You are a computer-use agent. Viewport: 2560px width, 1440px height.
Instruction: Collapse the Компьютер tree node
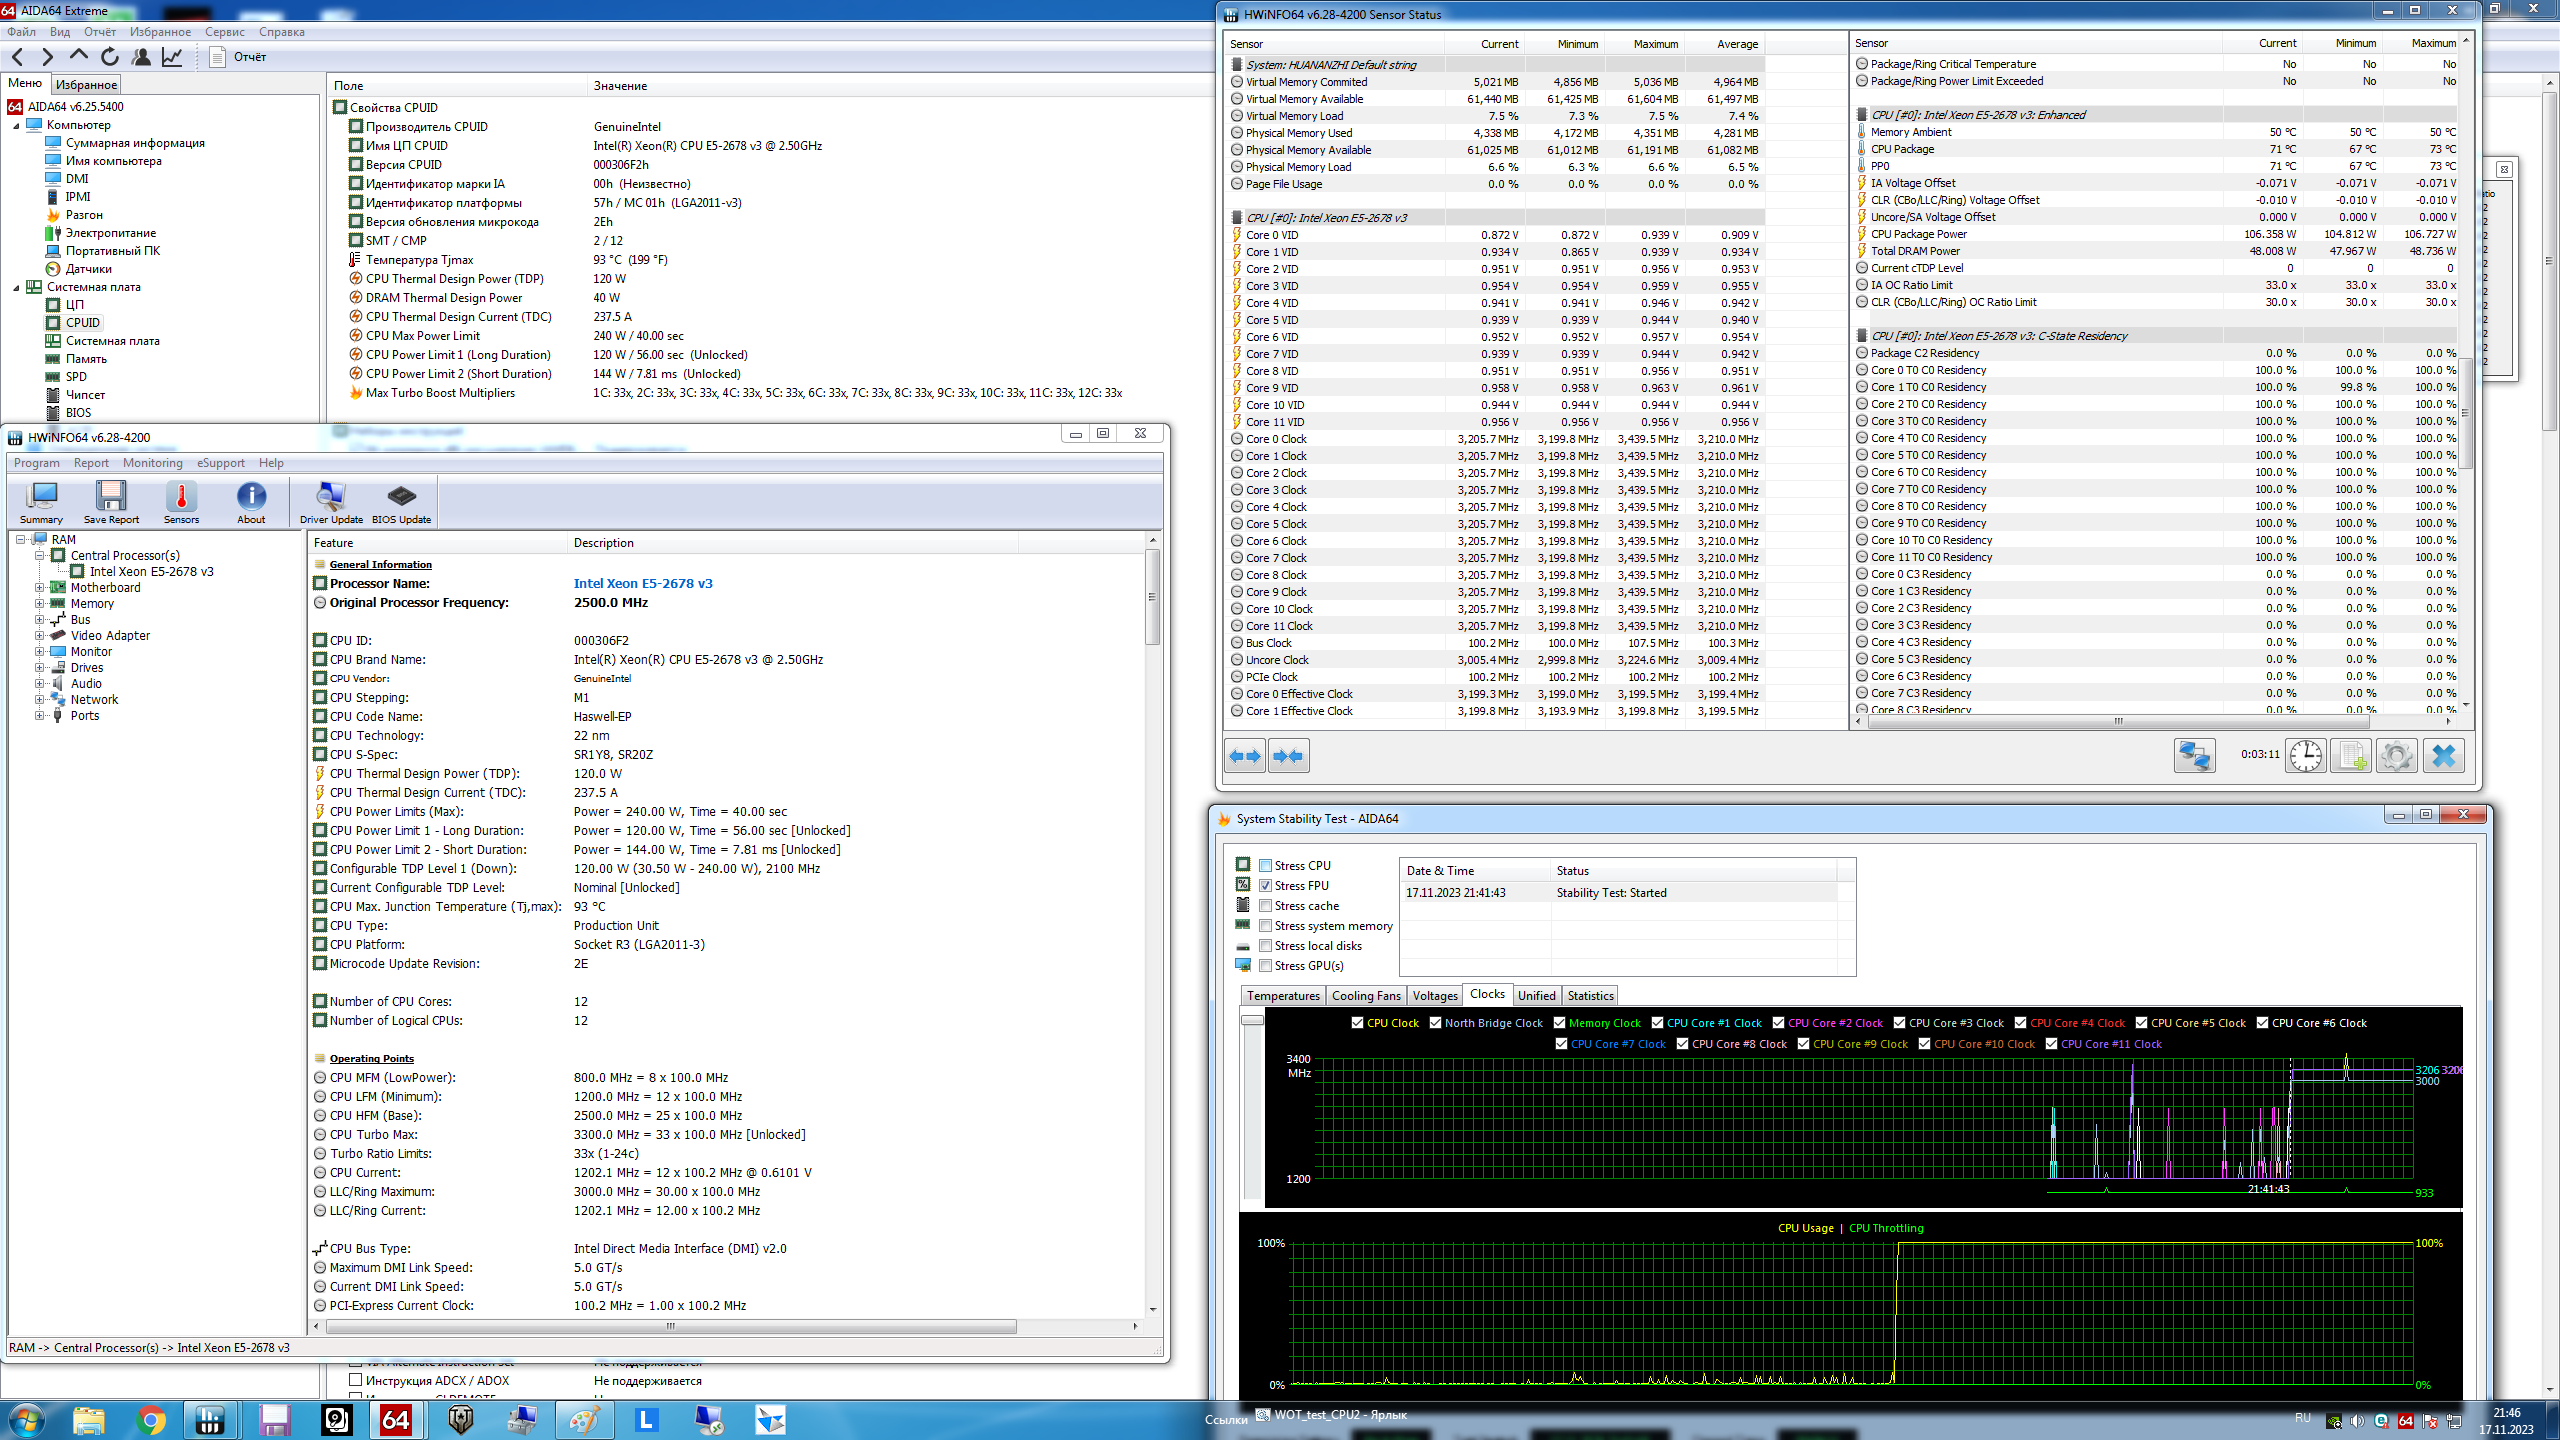pyautogui.click(x=16, y=126)
